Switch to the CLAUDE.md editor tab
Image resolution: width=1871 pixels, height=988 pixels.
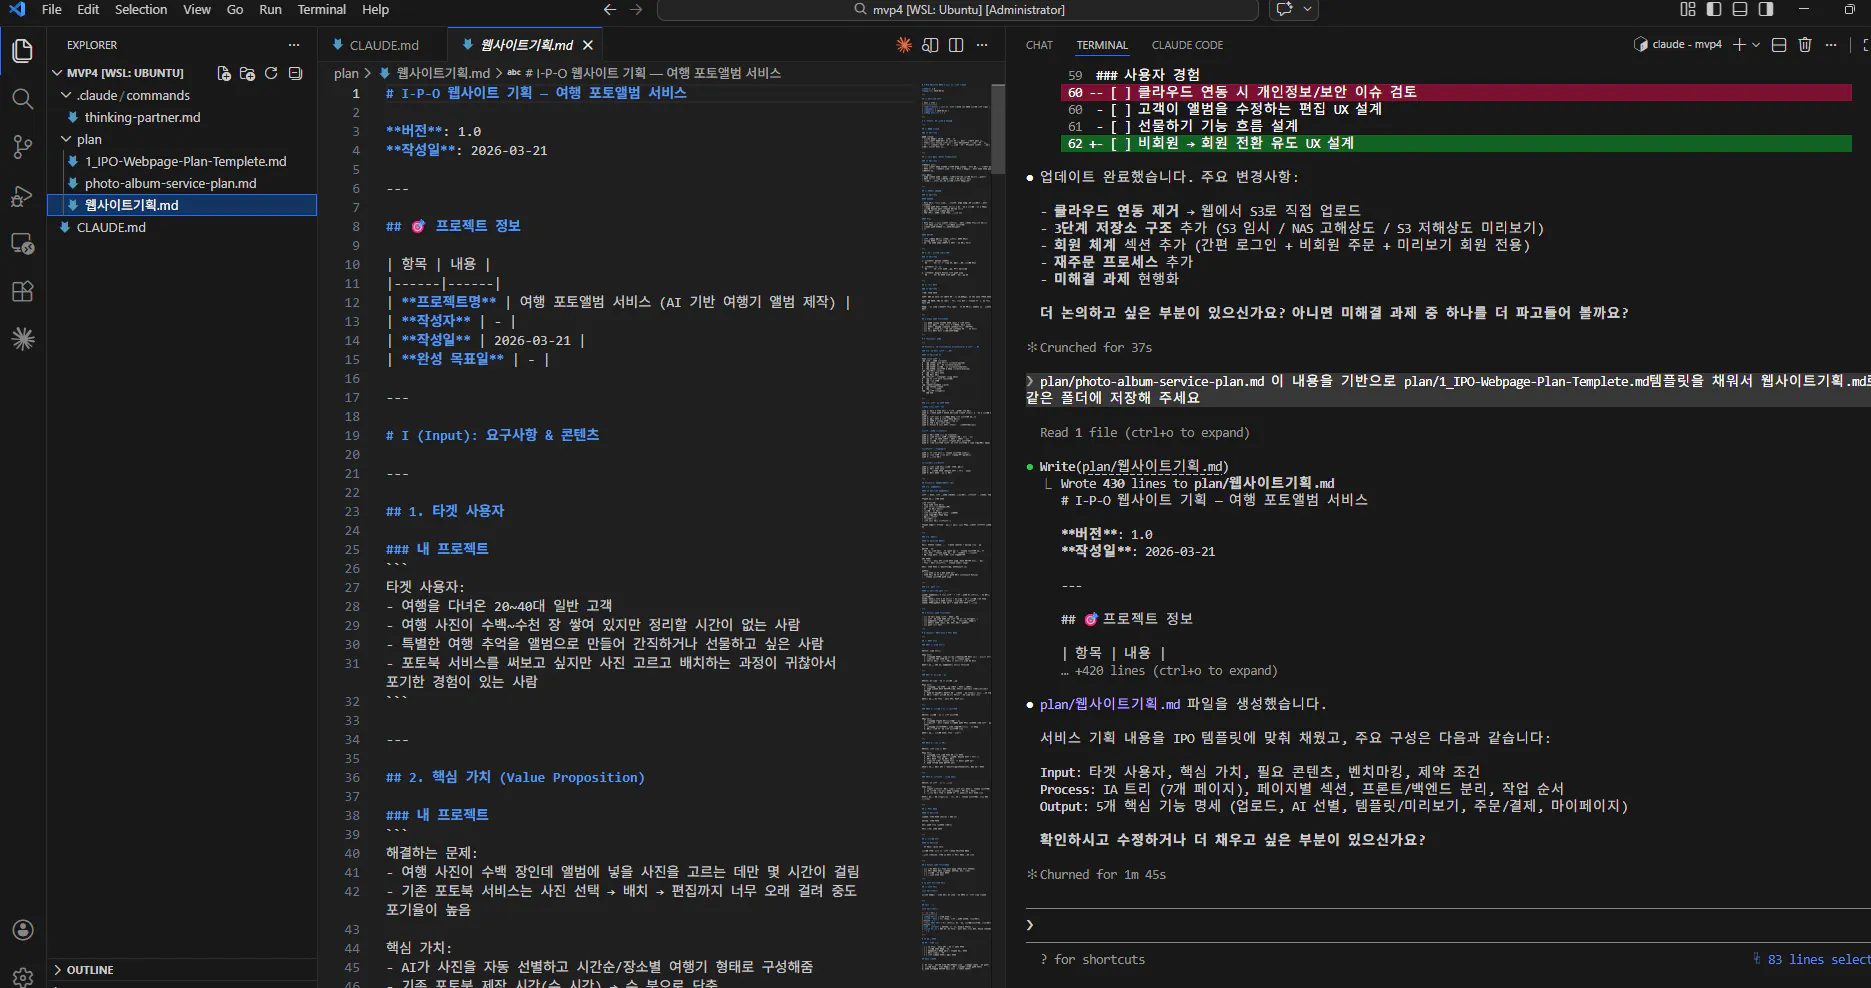(x=384, y=45)
